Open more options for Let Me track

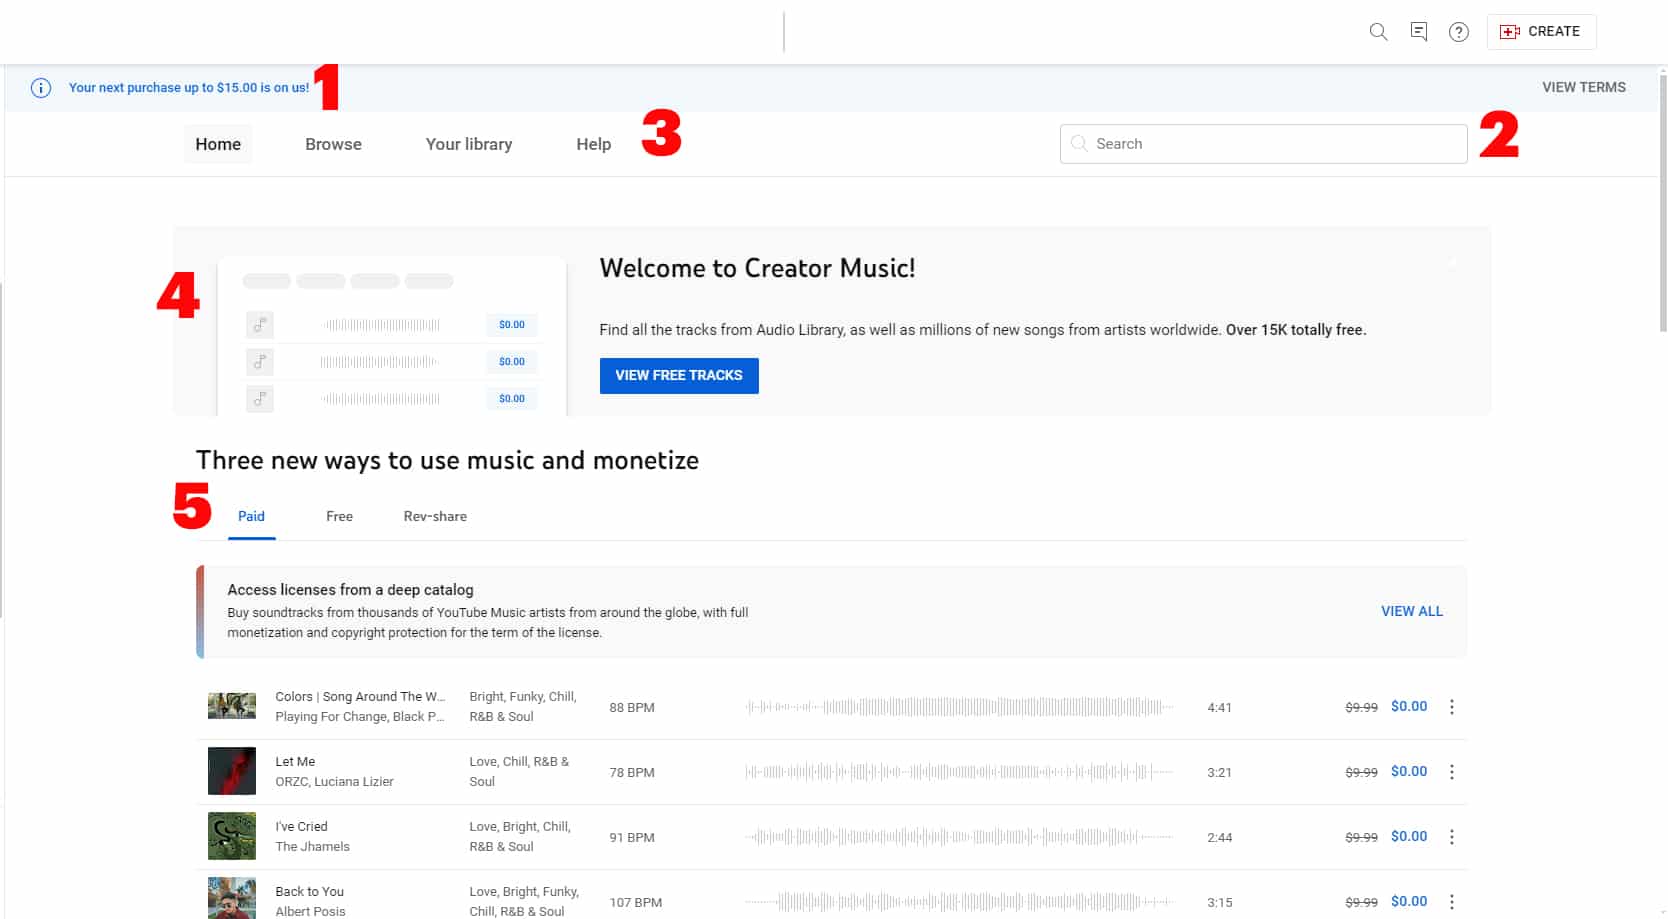click(x=1452, y=772)
